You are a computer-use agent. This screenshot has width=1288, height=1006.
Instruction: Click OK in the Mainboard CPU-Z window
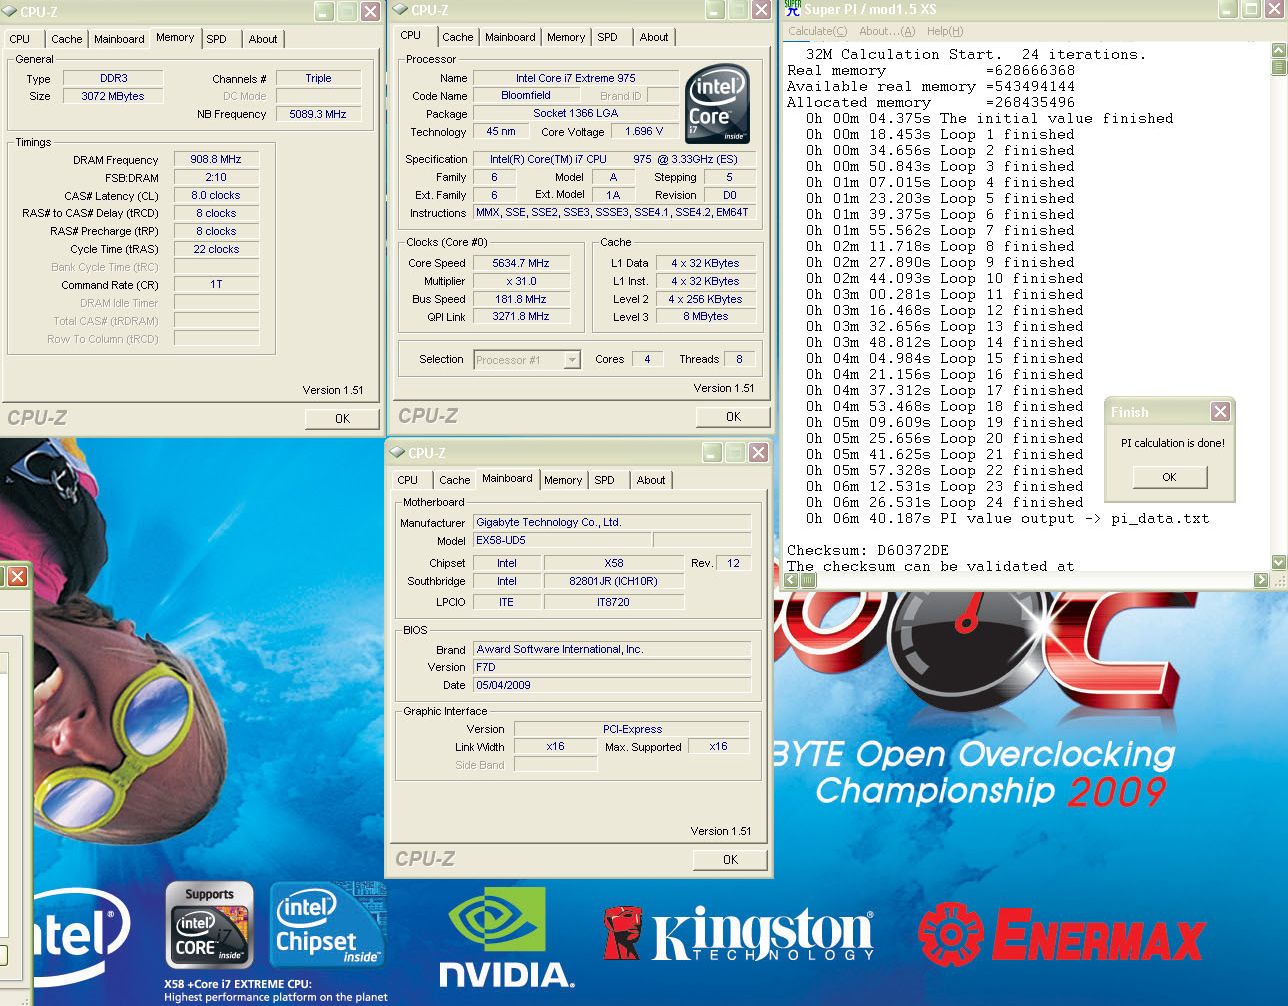pos(730,859)
